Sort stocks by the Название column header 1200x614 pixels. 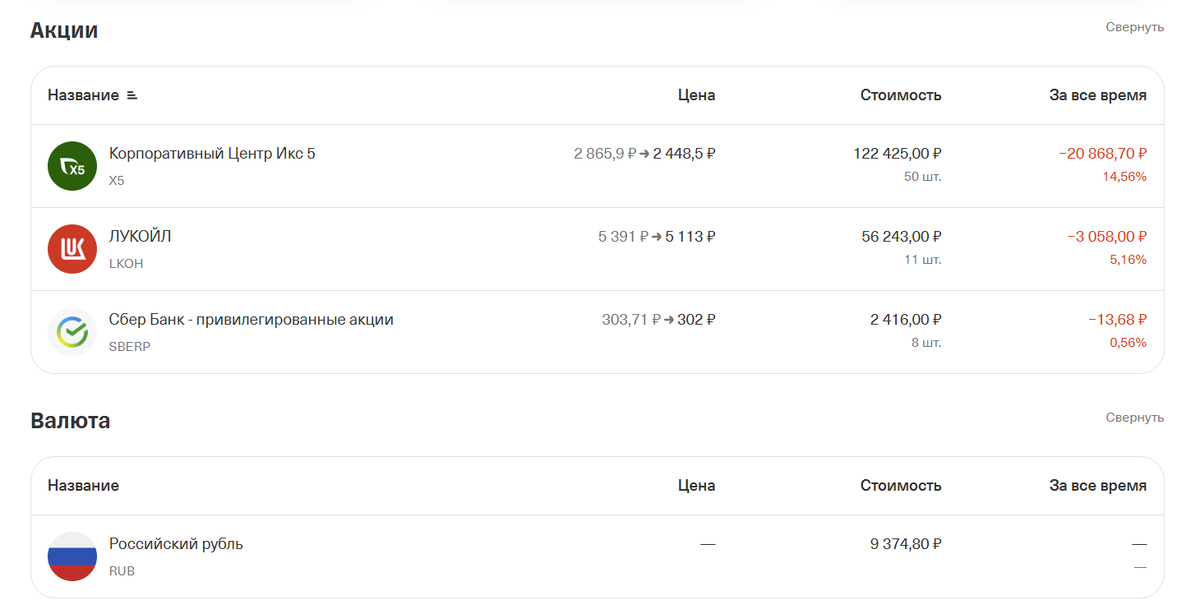[x=83, y=96]
